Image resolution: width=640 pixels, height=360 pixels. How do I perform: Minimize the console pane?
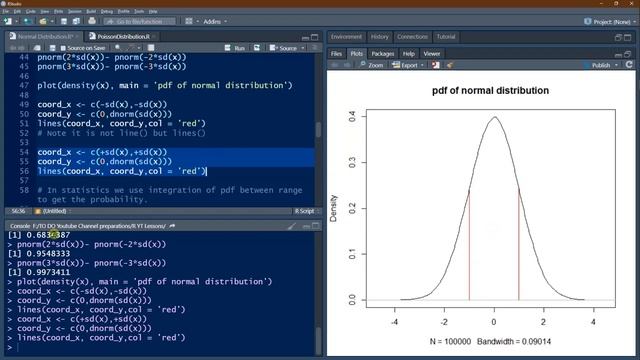click(x=306, y=226)
